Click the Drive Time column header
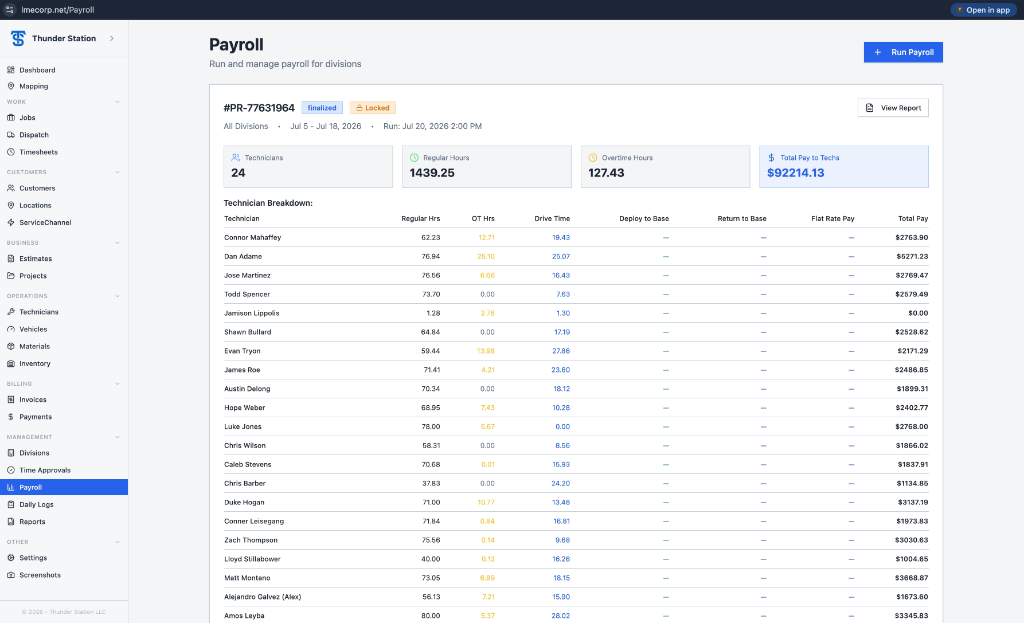The image size is (1024, 623). coord(552,219)
